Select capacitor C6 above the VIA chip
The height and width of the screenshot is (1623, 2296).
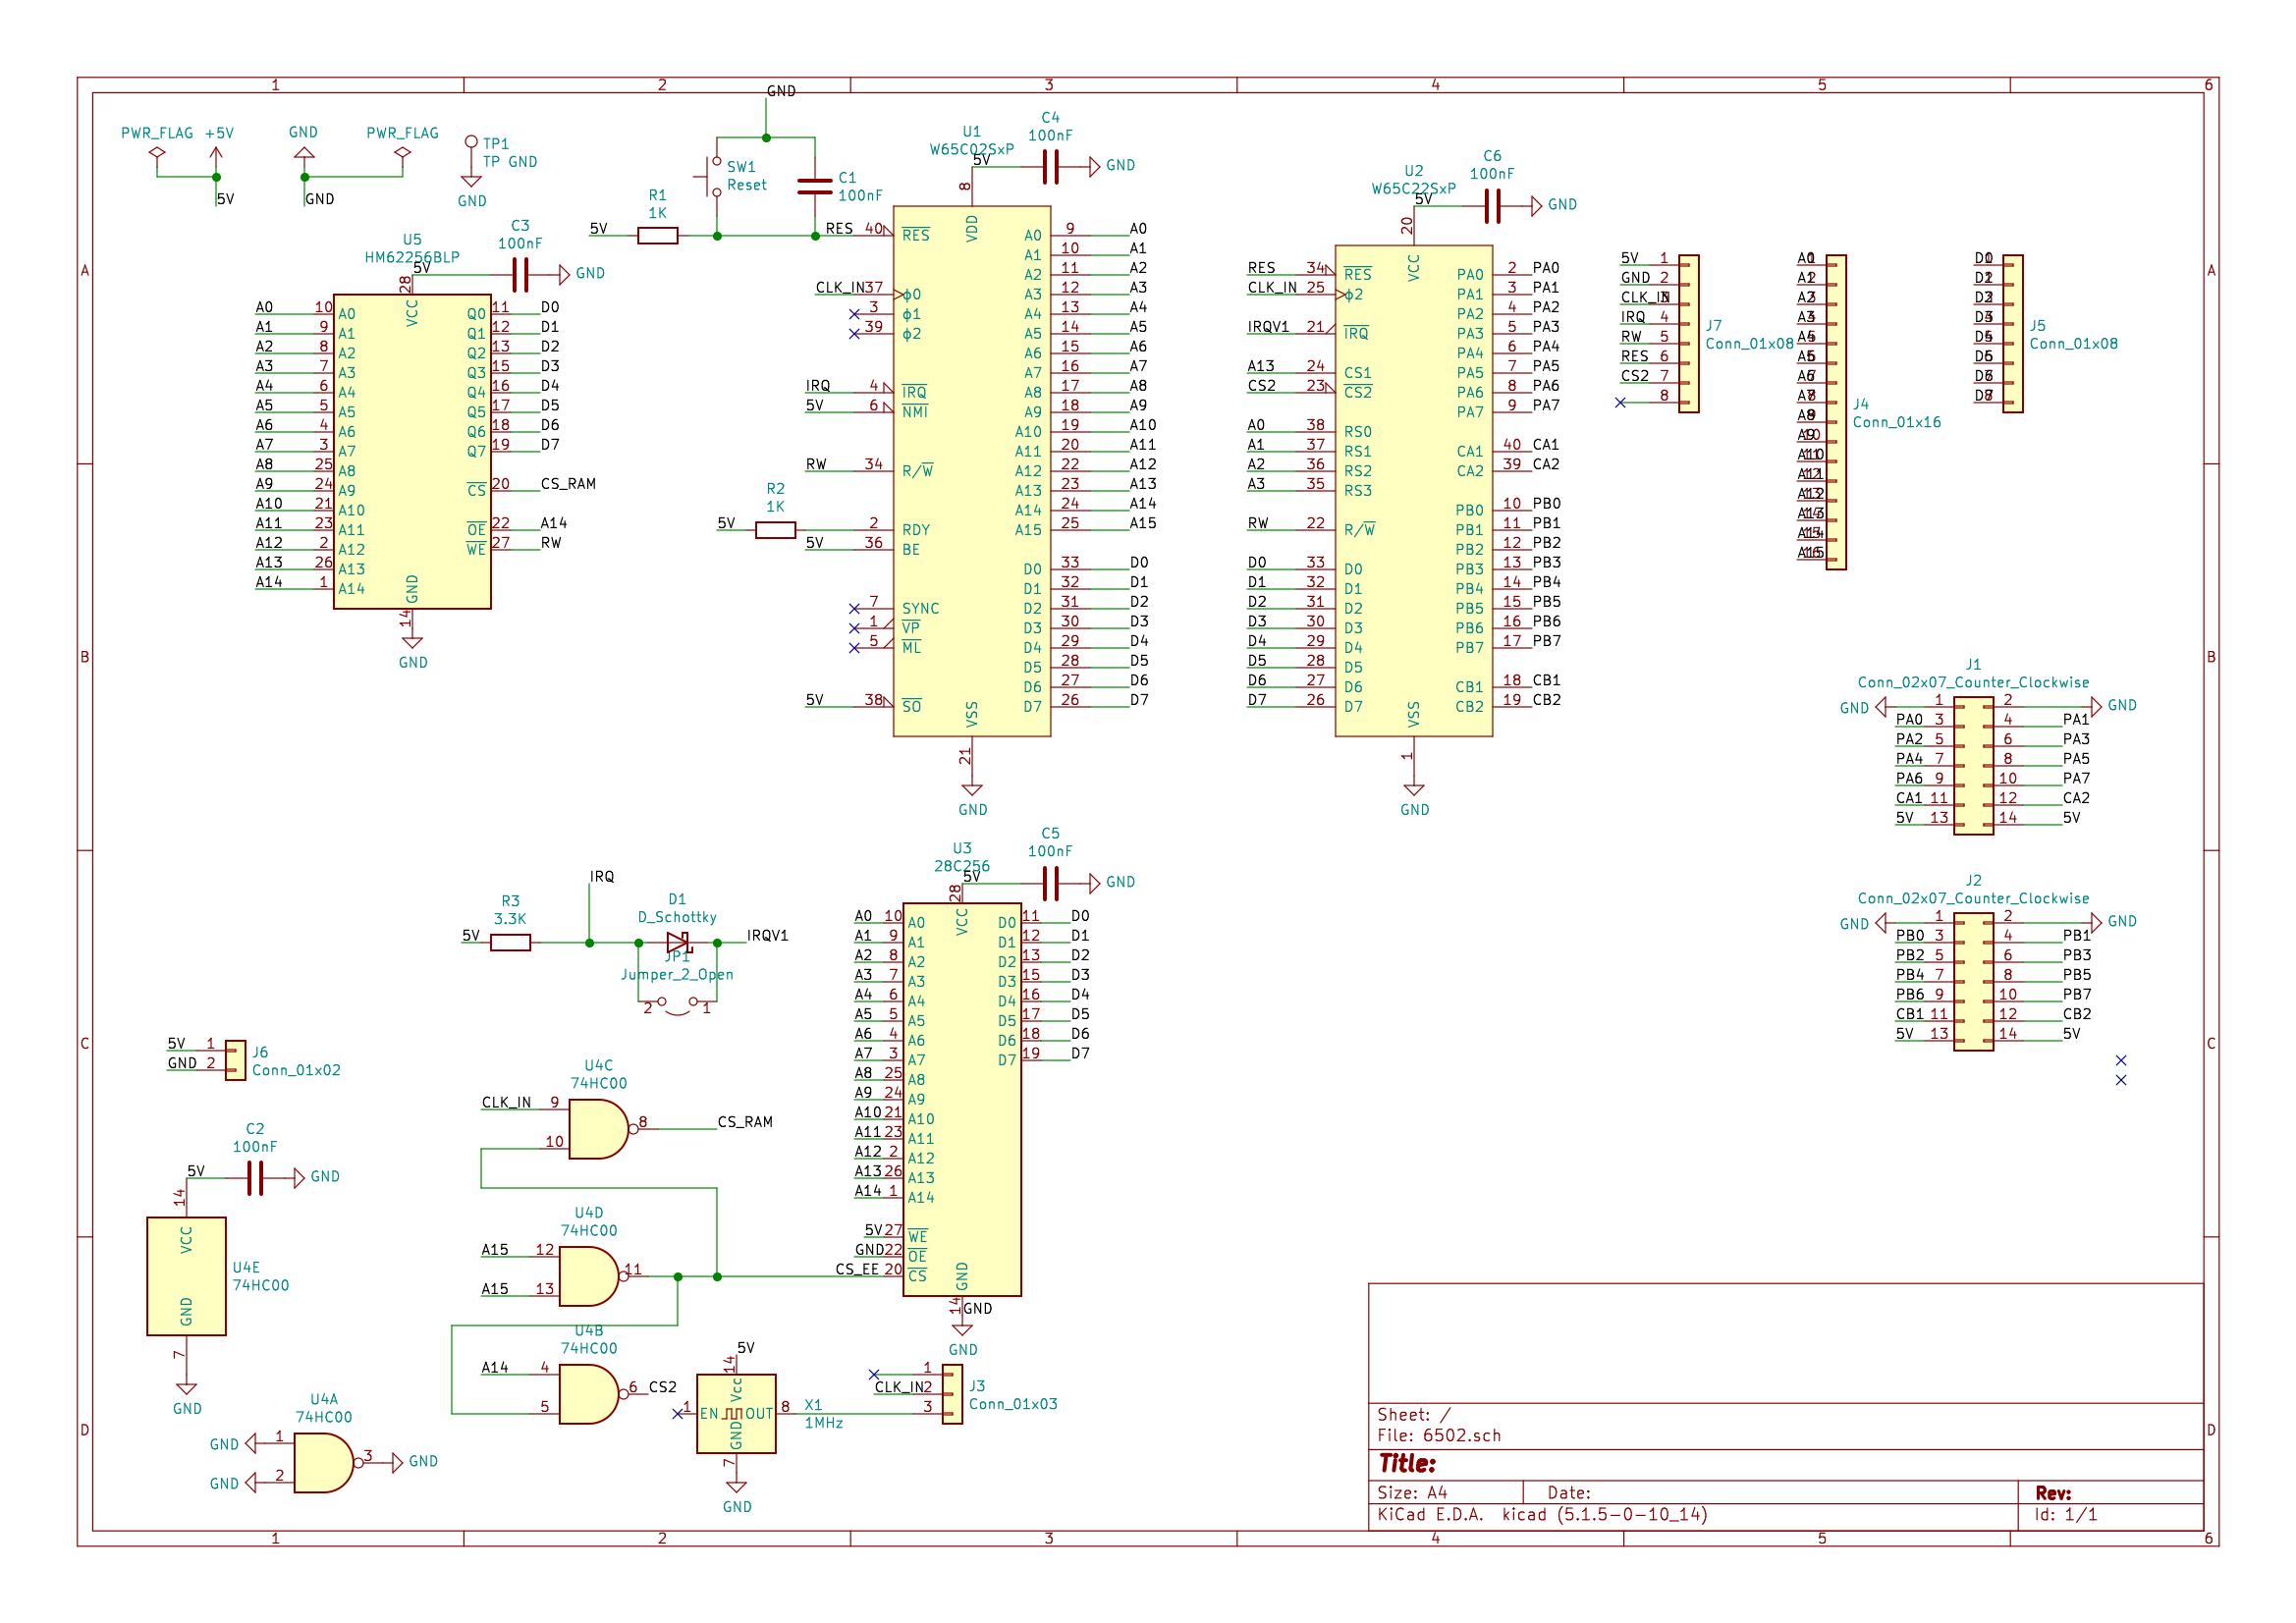click(1492, 206)
